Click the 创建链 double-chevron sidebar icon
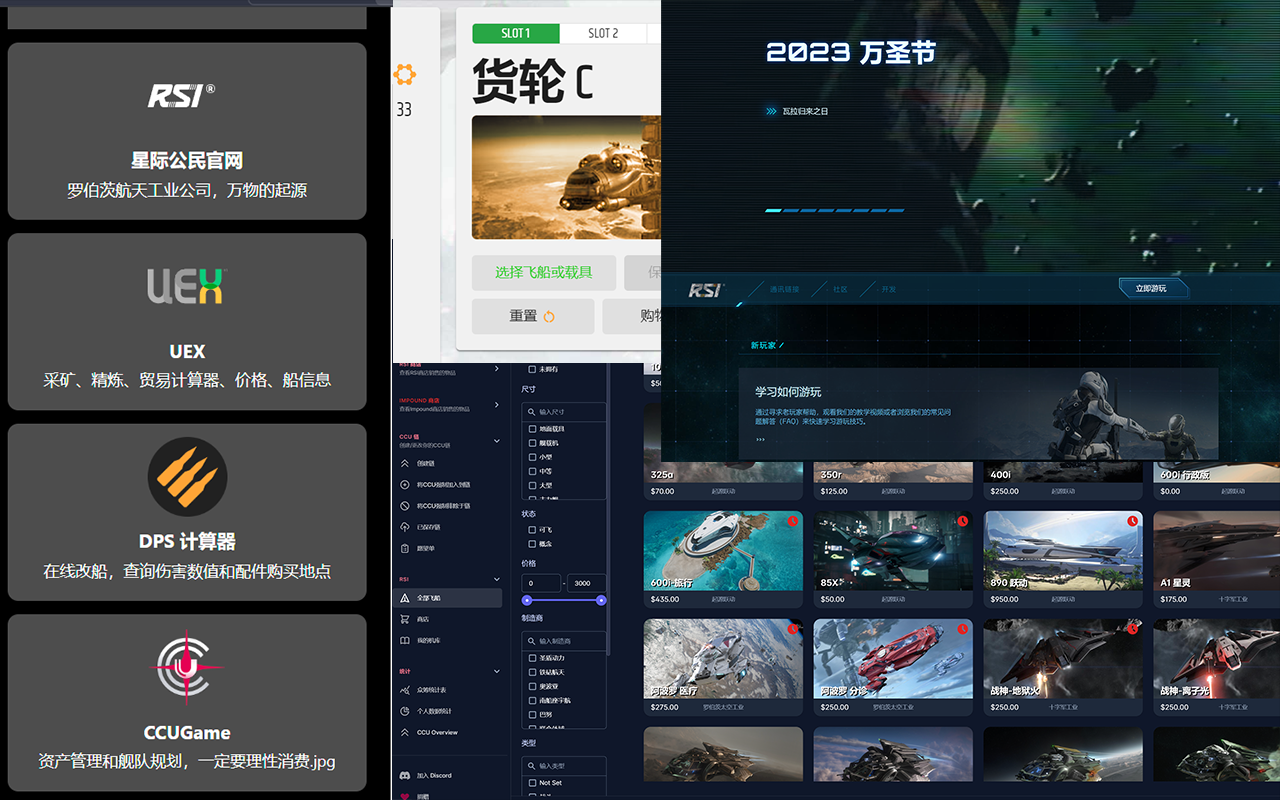The width and height of the screenshot is (1280, 800). point(405,463)
